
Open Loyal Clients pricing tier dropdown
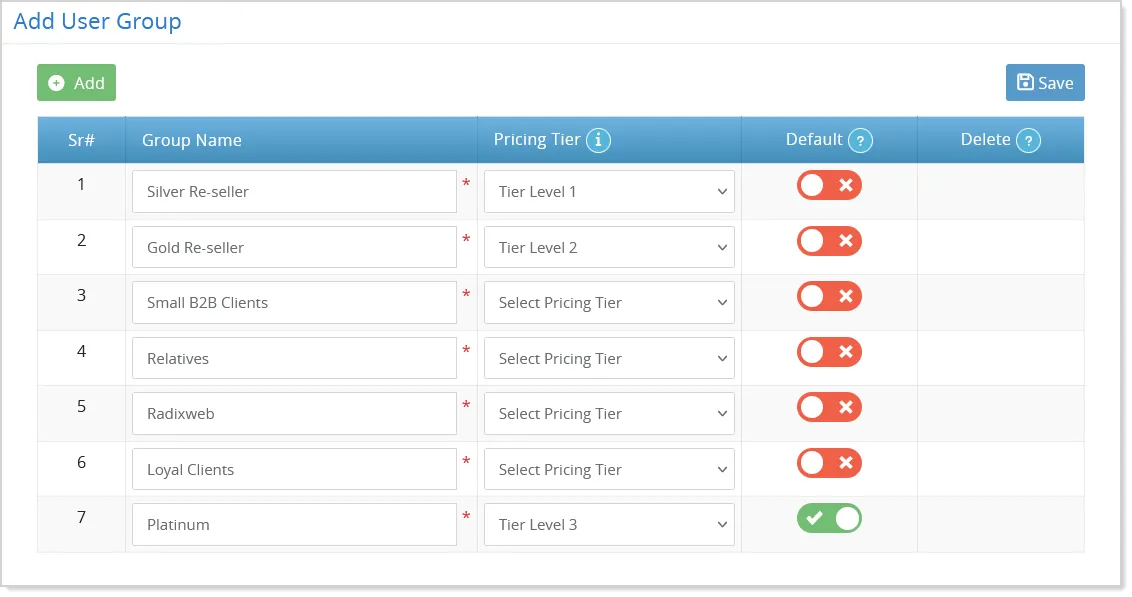click(x=609, y=469)
